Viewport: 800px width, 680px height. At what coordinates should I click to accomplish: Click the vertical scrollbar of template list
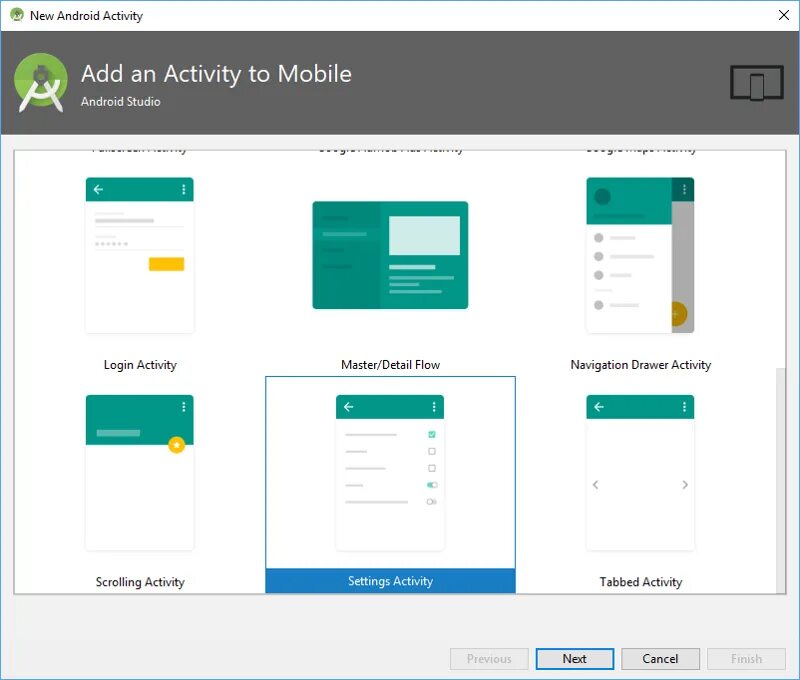coord(781,480)
